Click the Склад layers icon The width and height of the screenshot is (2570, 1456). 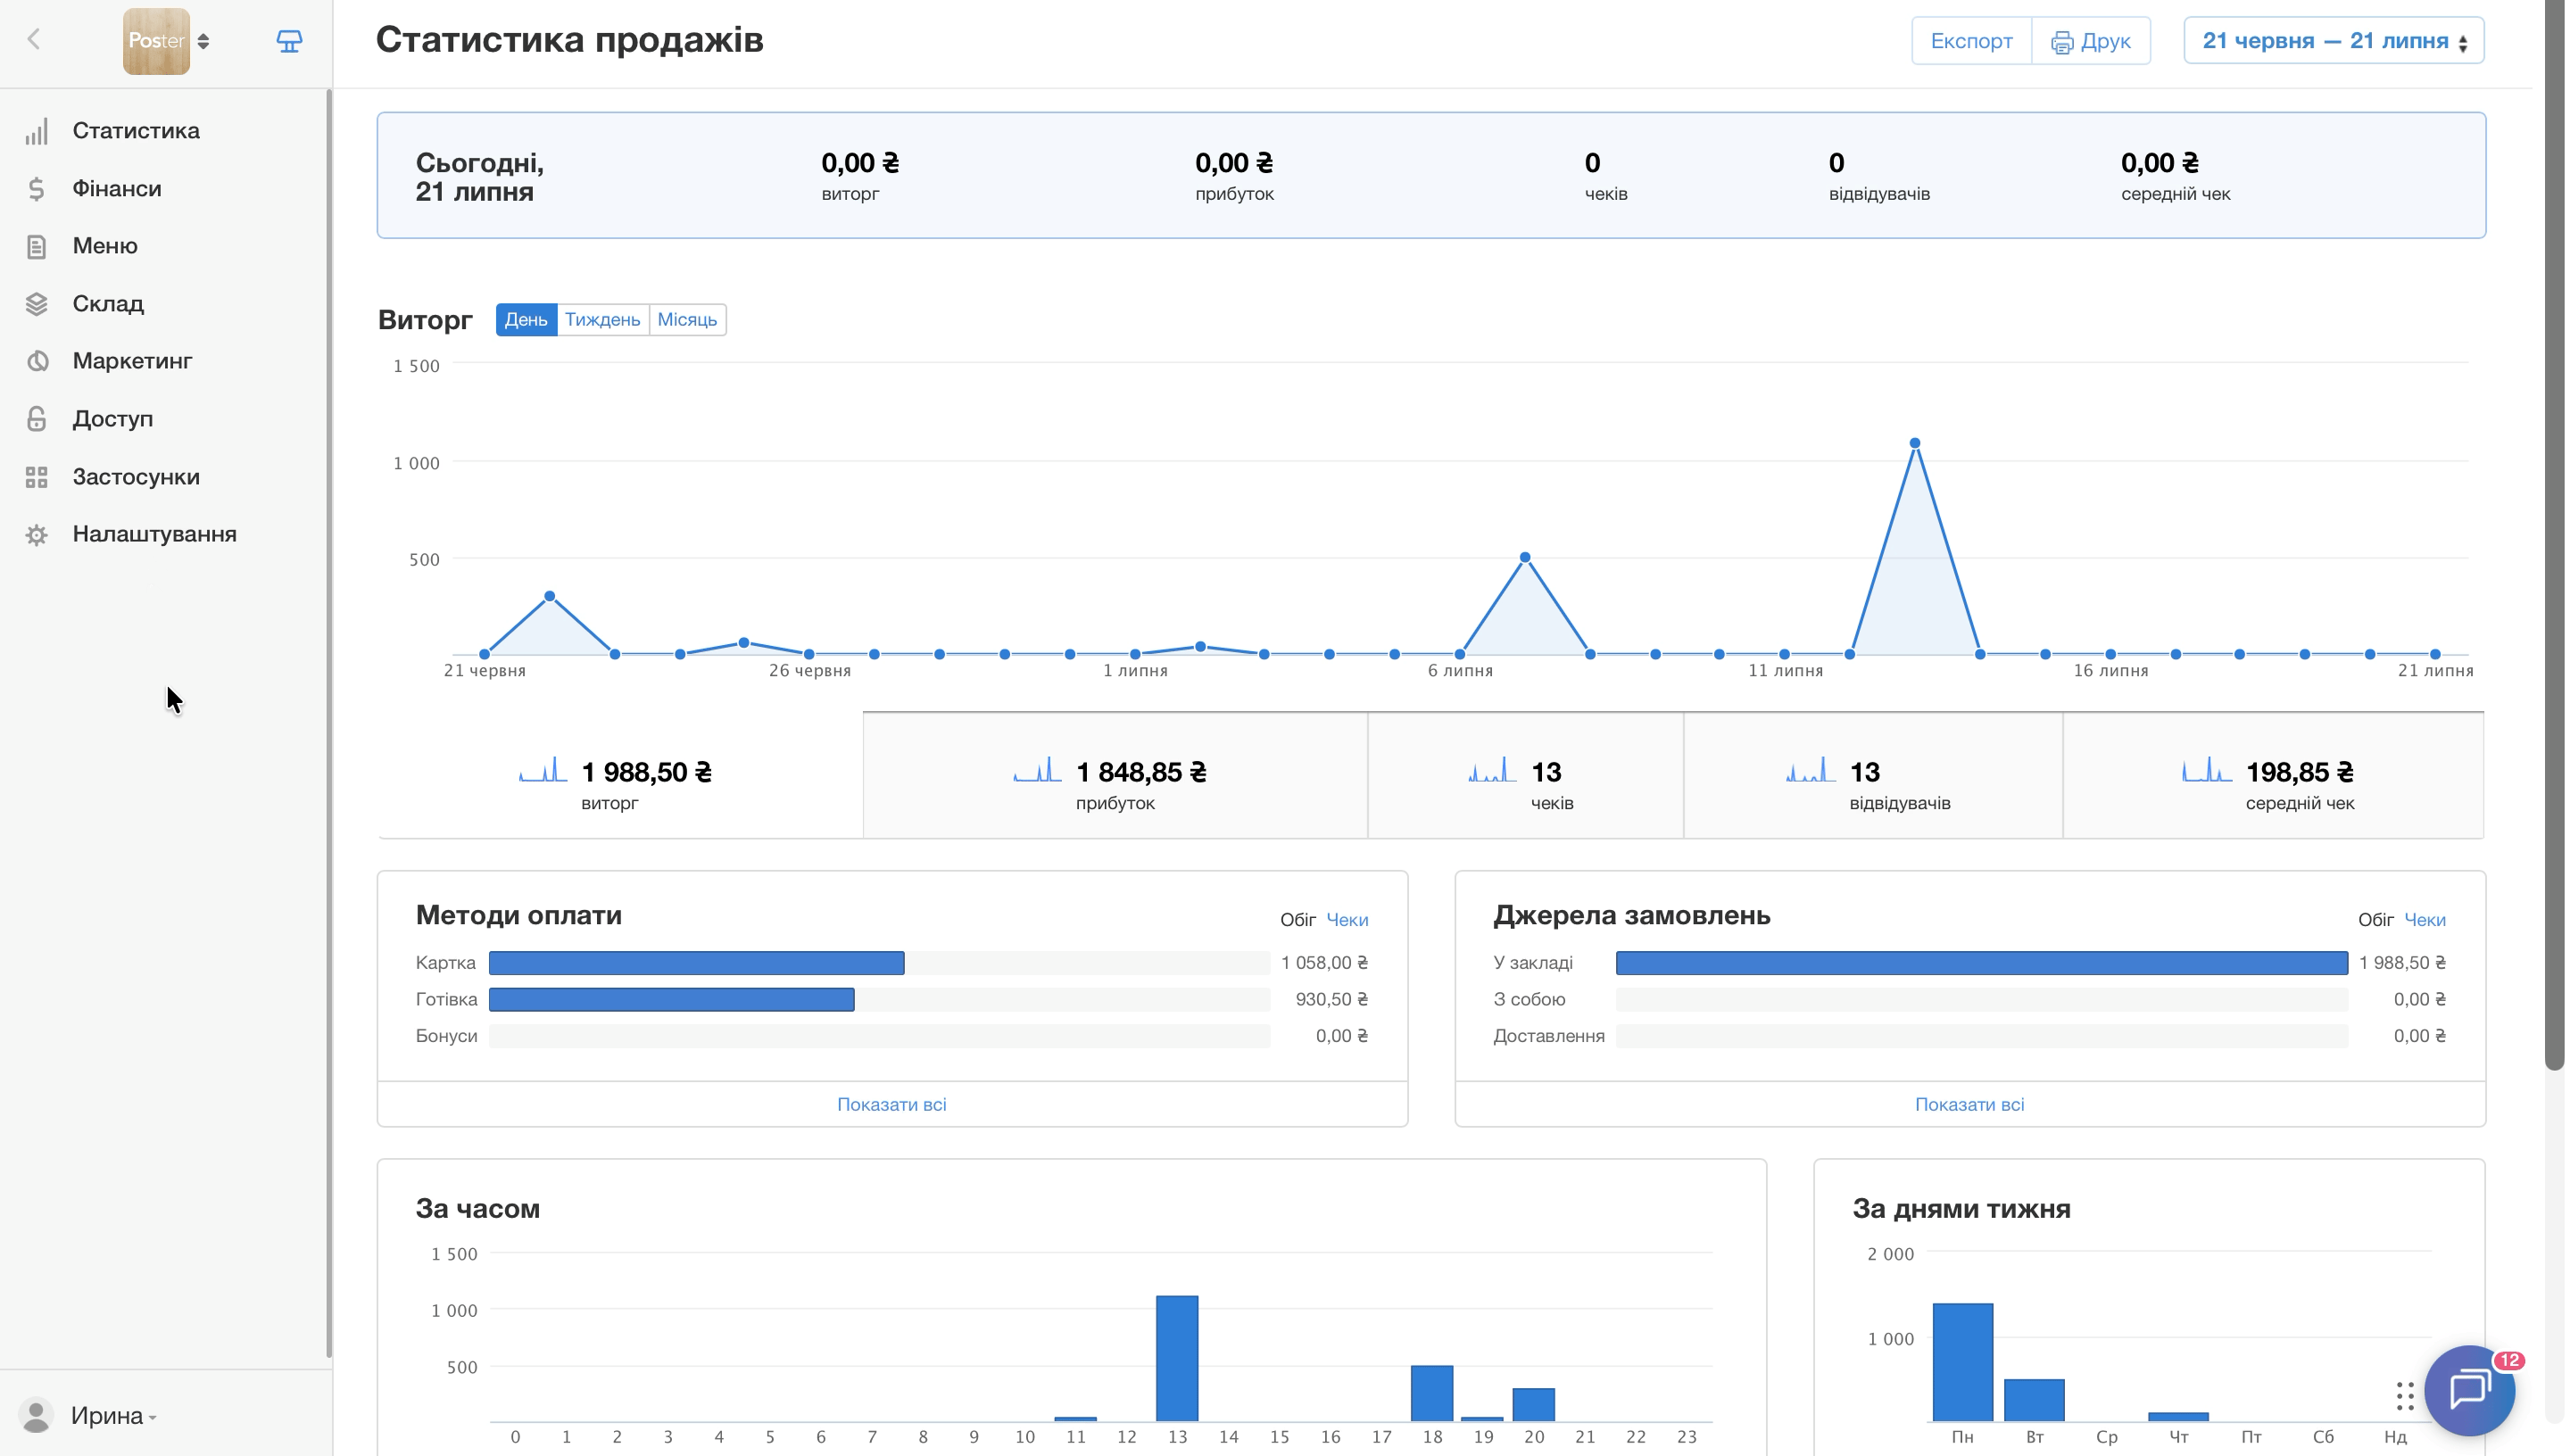tap(37, 304)
